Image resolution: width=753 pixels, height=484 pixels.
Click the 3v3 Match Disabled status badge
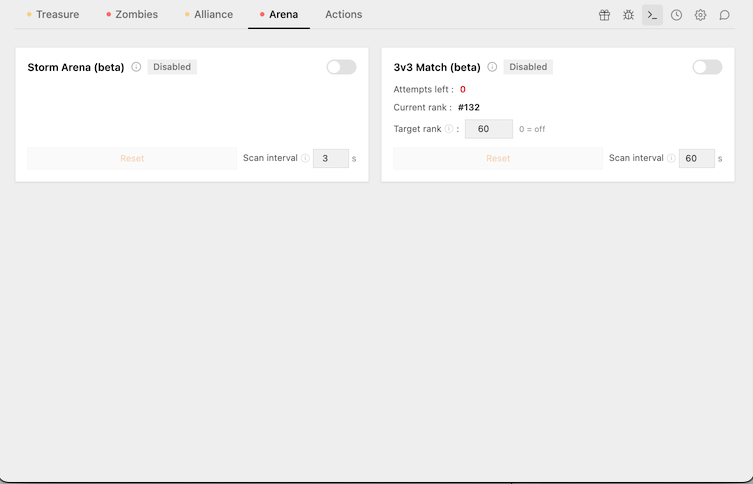(x=528, y=67)
